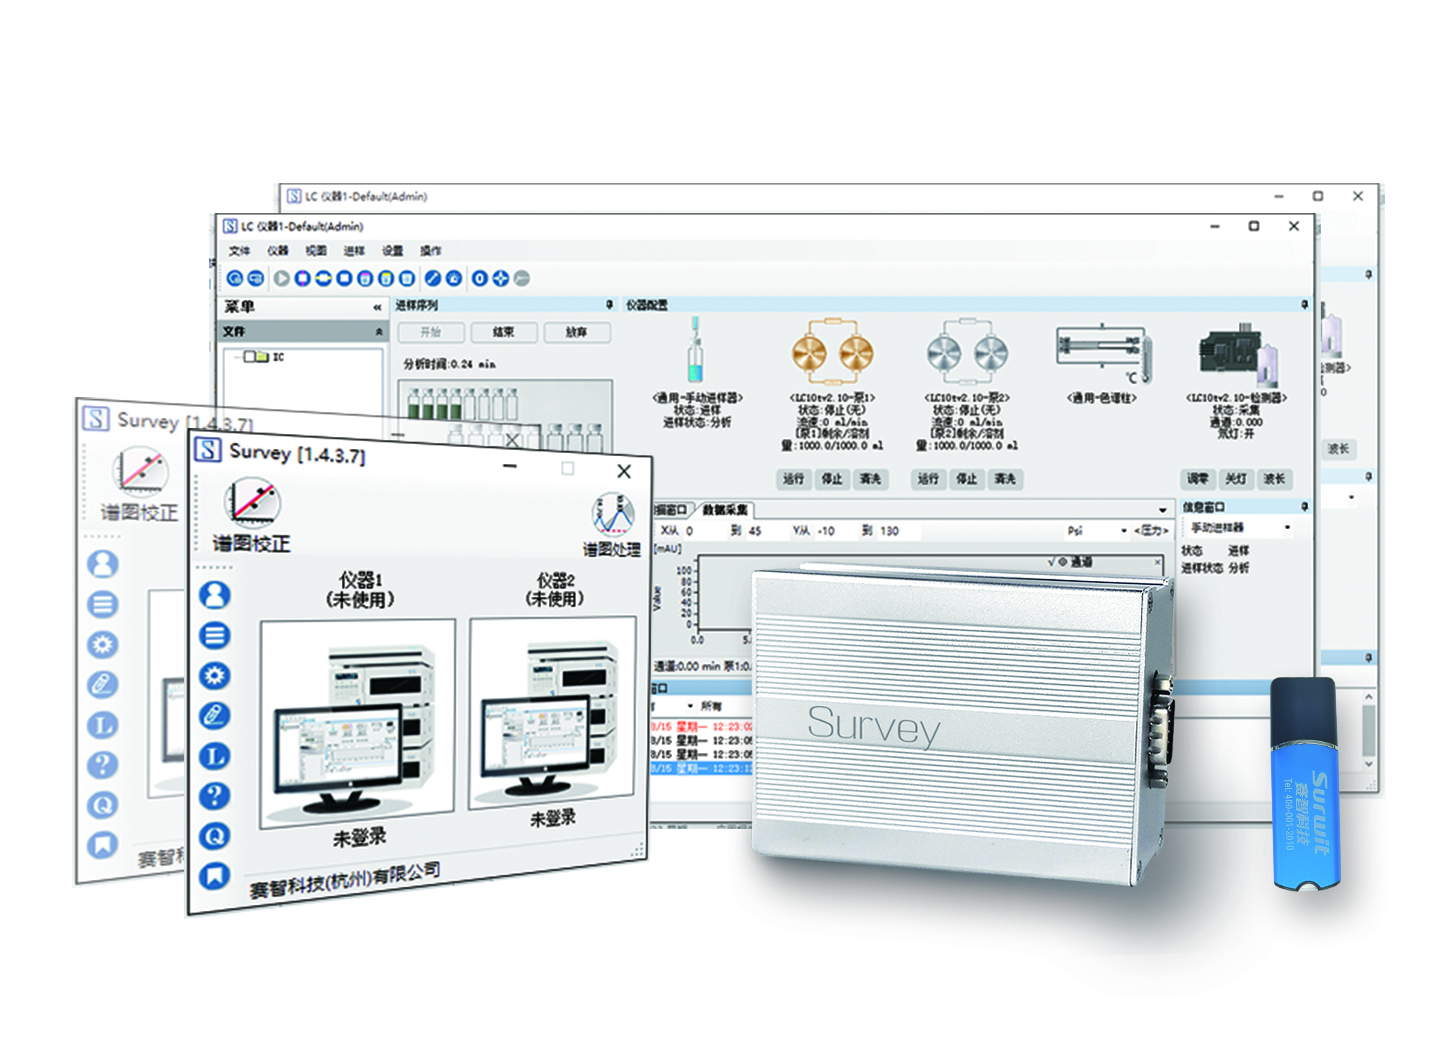Click the zero '0' icon in LC toolbar
Screen dimensions: 1449x1042
(480, 278)
